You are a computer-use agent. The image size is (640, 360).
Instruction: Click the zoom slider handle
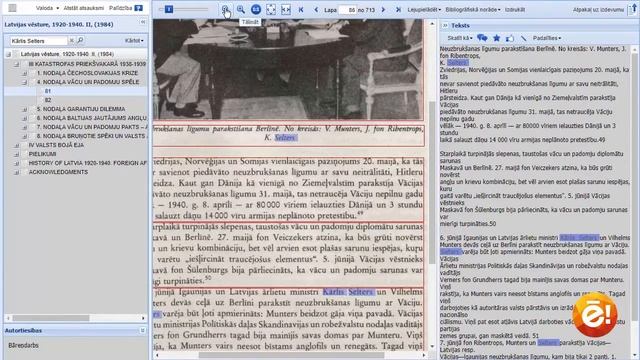pos(169,9)
